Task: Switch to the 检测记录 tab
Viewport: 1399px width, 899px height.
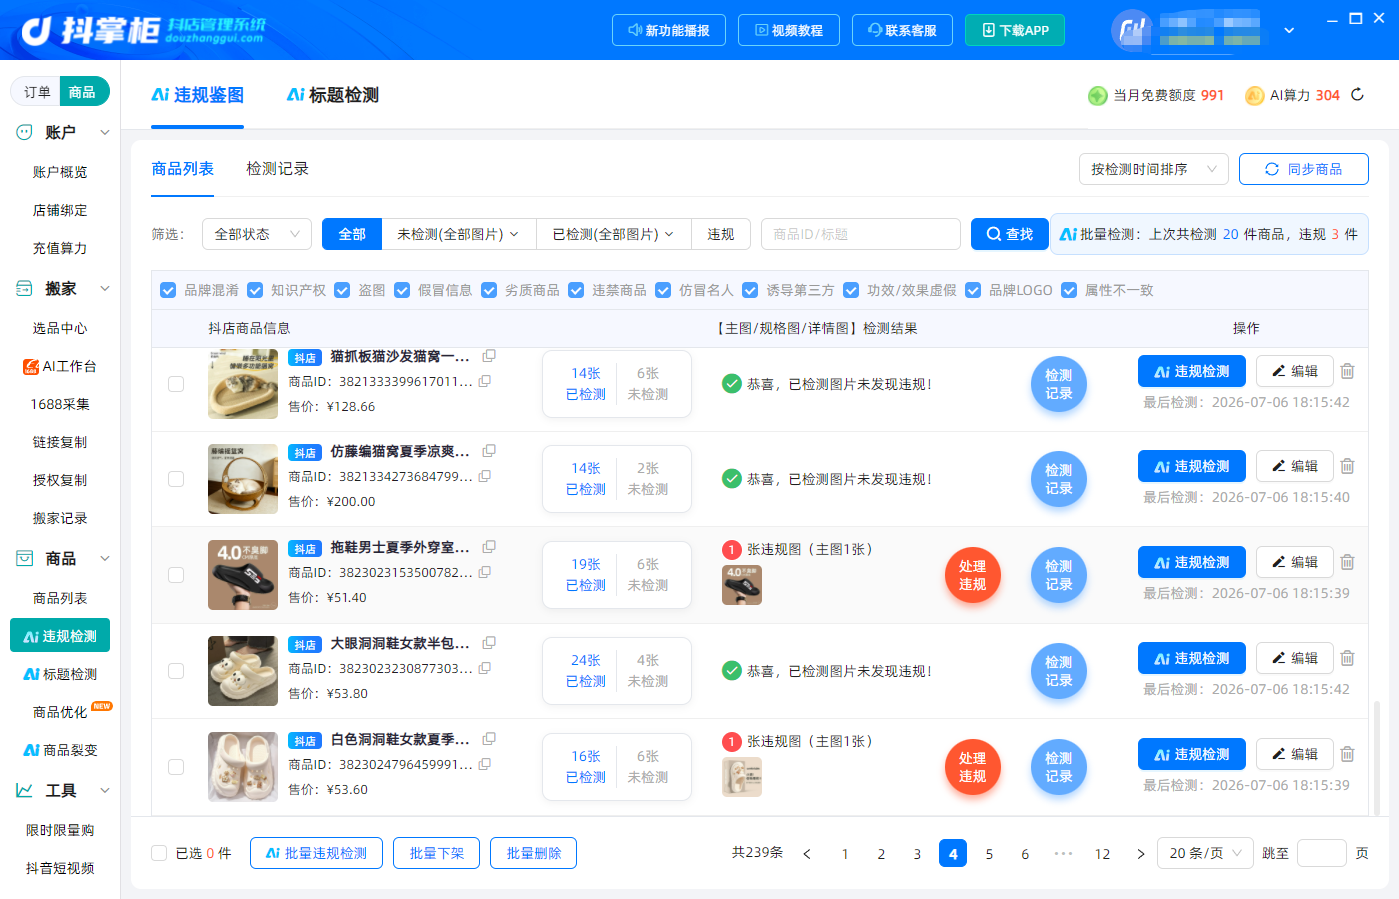Action: pyautogui.click(x=277, y=169)
